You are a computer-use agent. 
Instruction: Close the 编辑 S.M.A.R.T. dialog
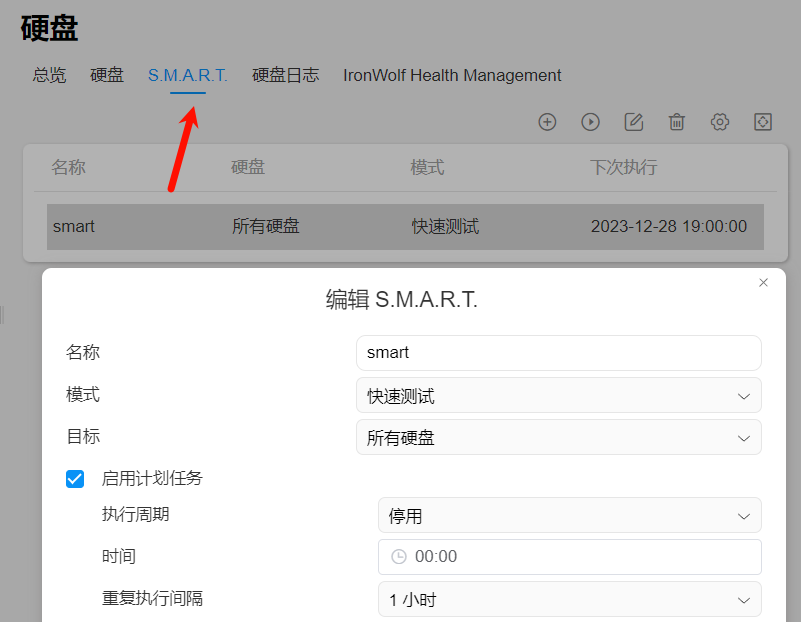[x=764, y=283]
